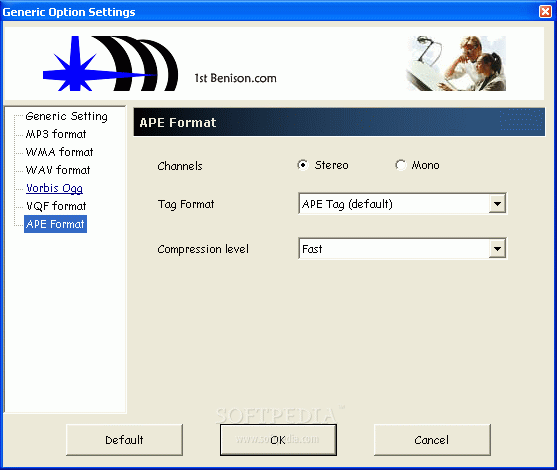Click the 1st Benison.com text
The width and height of the screenshot is (557, 470).
pyautogui.click(x=235, y=78)
